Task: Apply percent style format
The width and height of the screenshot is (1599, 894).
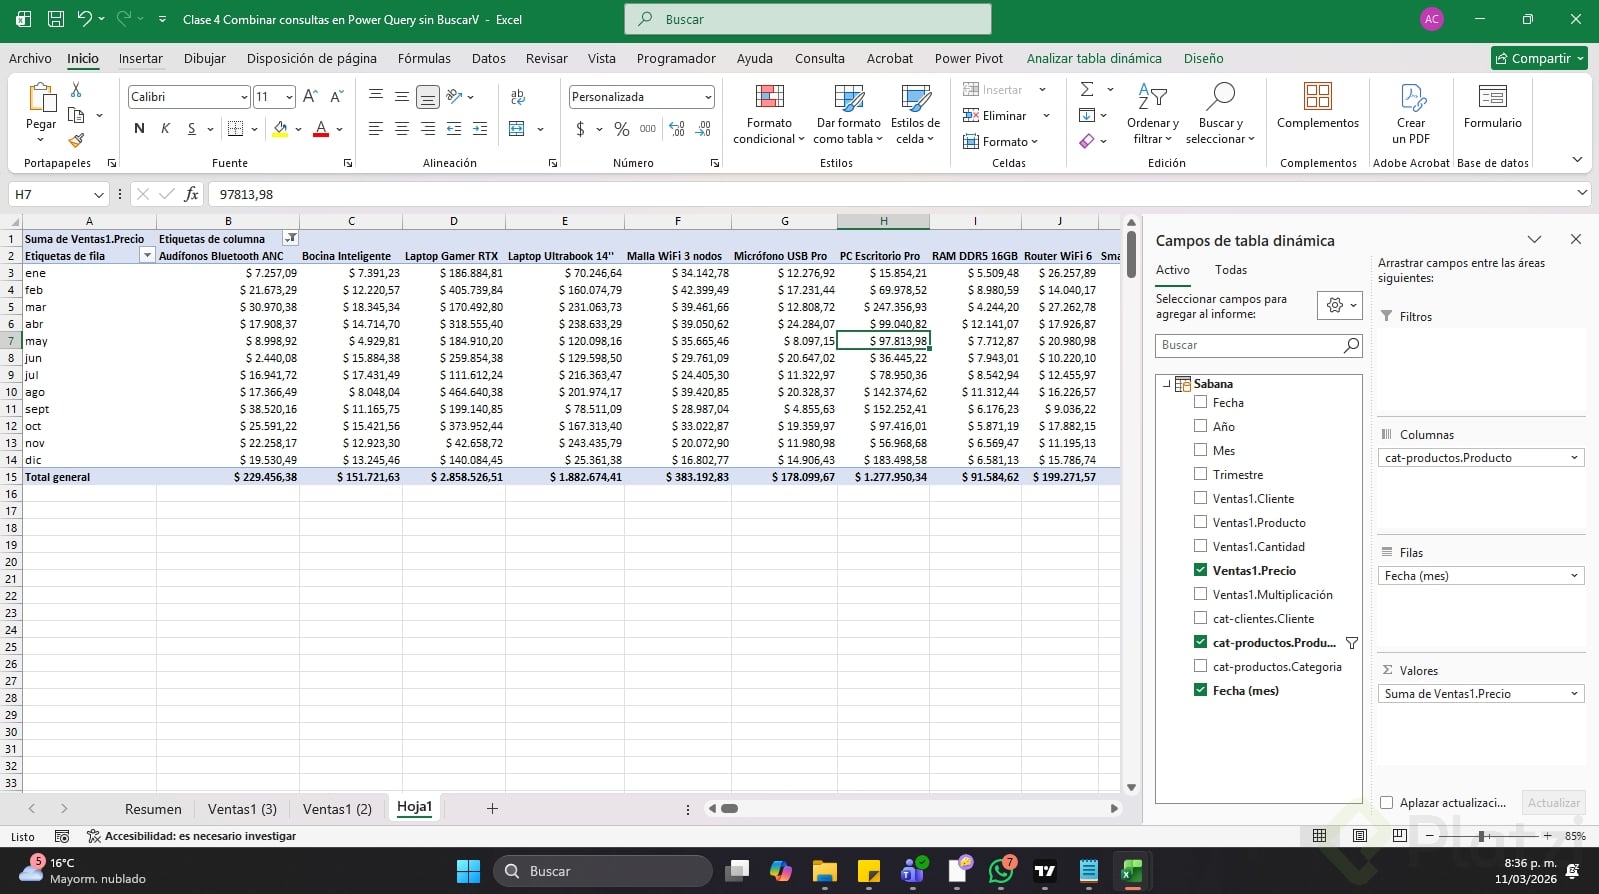Action: click(x=622, y=129)
